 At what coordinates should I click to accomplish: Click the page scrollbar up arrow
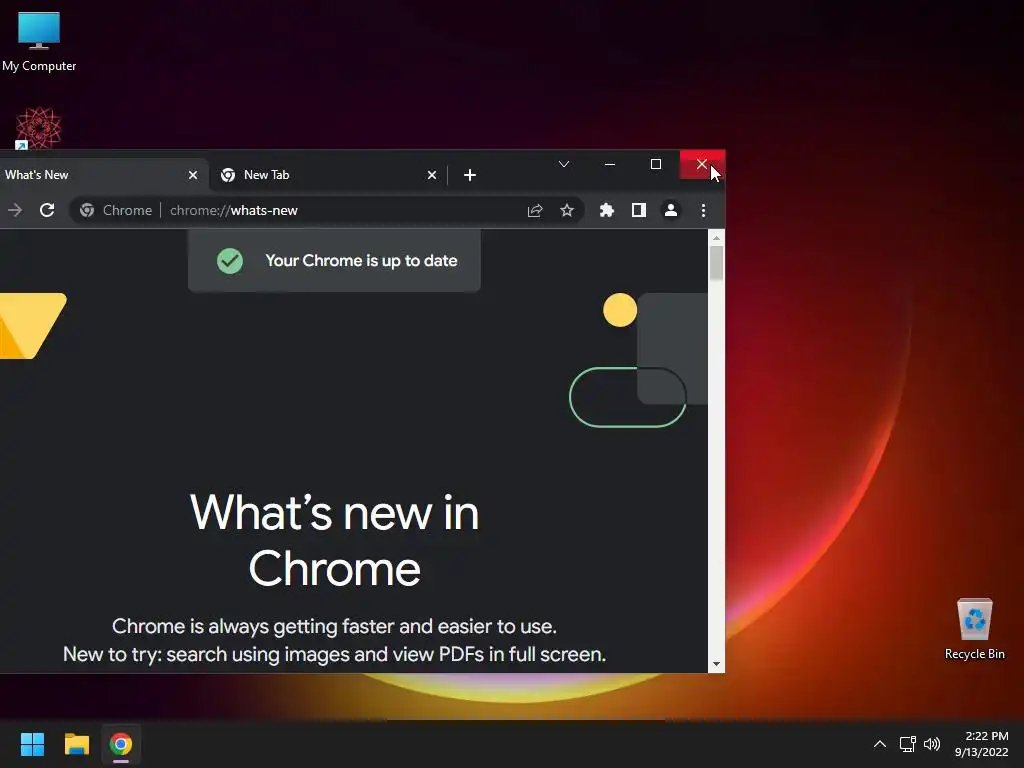(716, 238)
